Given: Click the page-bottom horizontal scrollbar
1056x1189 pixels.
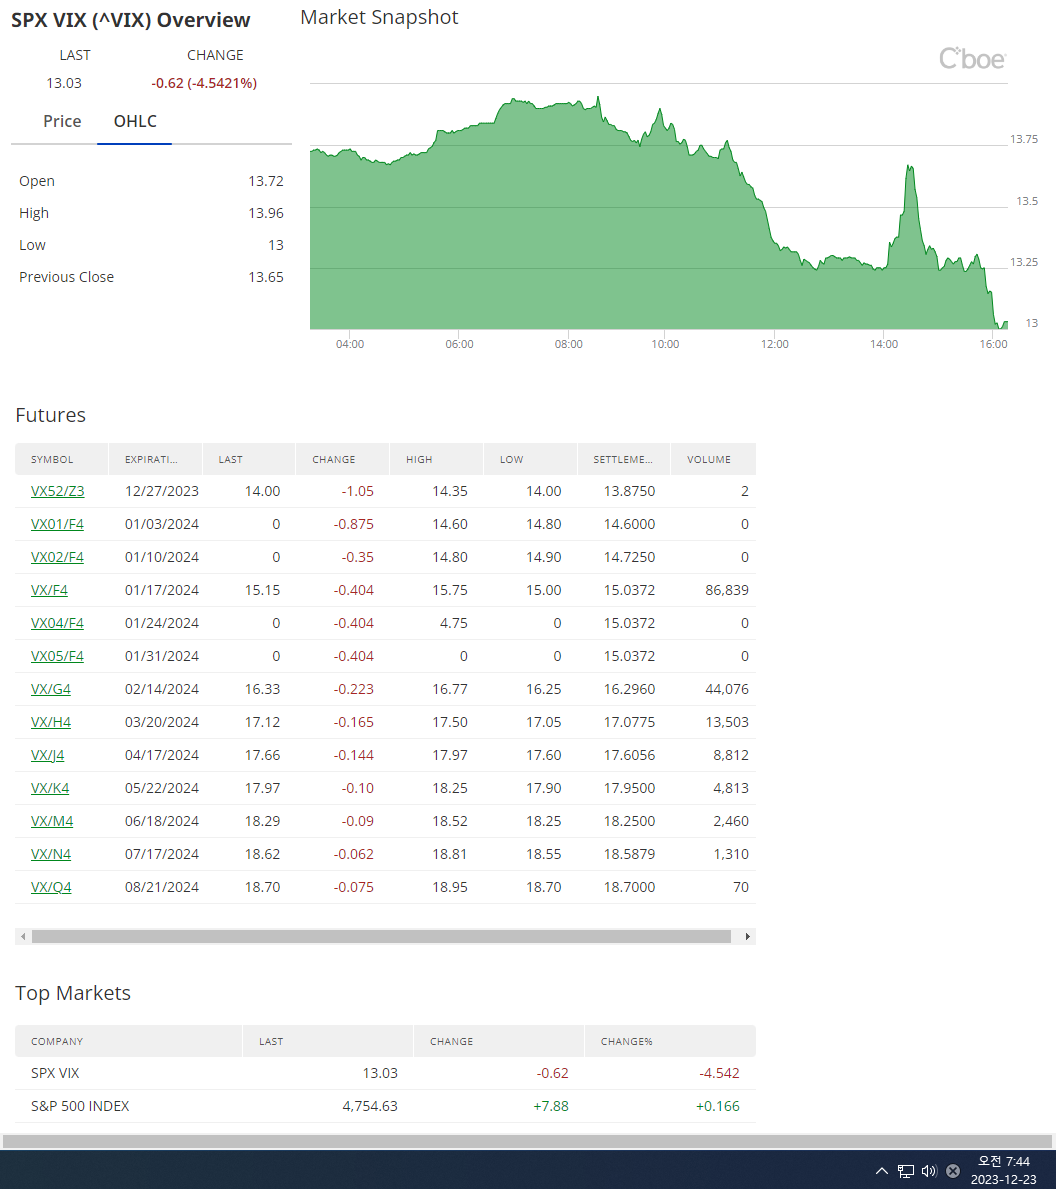Looking at the screenshot, I should point(528,1141).
